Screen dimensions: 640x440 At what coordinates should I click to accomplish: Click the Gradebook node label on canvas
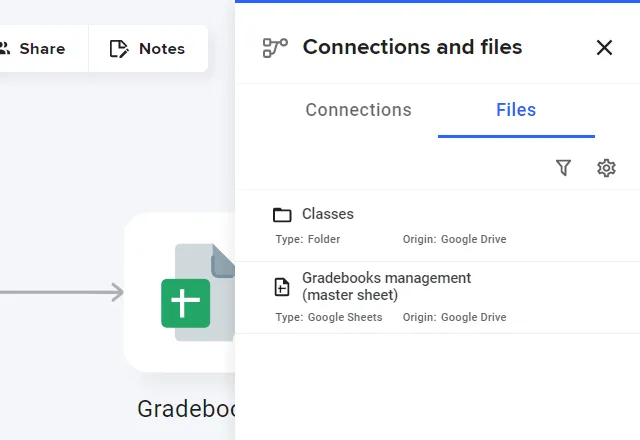tap(186, 409)
